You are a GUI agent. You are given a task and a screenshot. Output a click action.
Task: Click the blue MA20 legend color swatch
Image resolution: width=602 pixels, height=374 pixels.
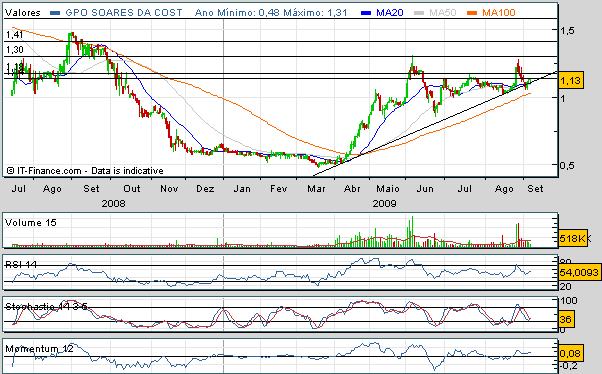(x=366, y=13)
